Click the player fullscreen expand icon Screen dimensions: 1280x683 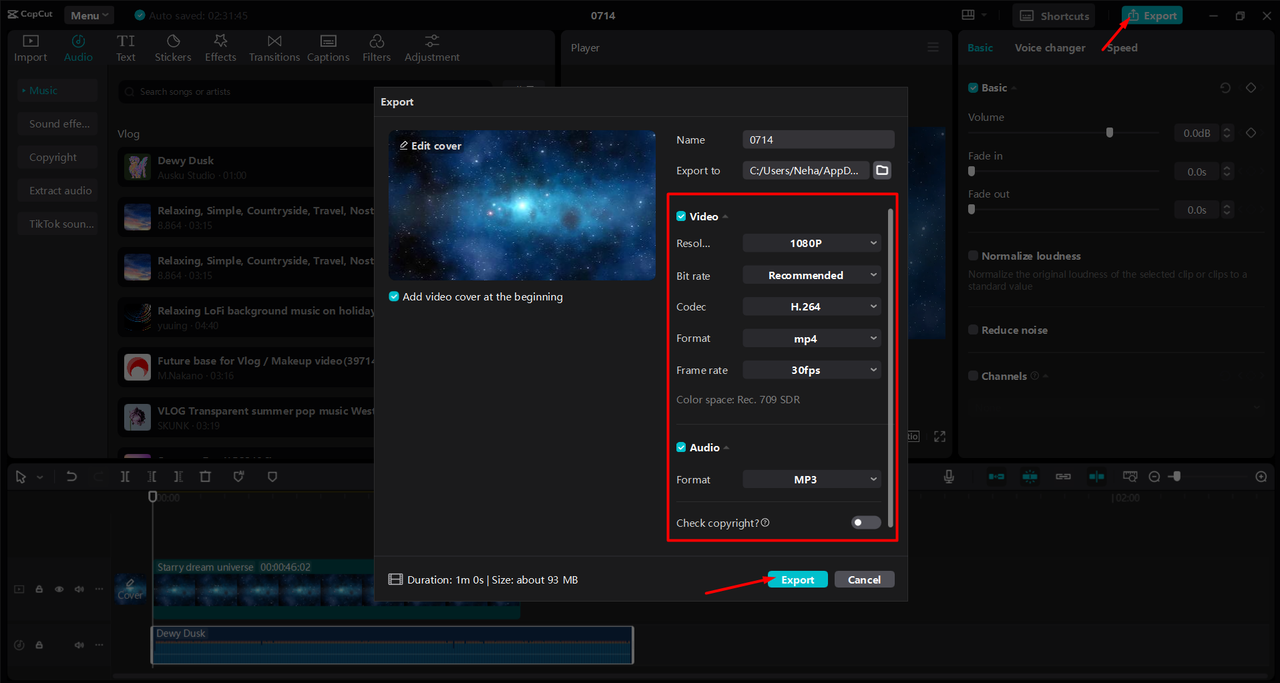[x=939, y=436]
